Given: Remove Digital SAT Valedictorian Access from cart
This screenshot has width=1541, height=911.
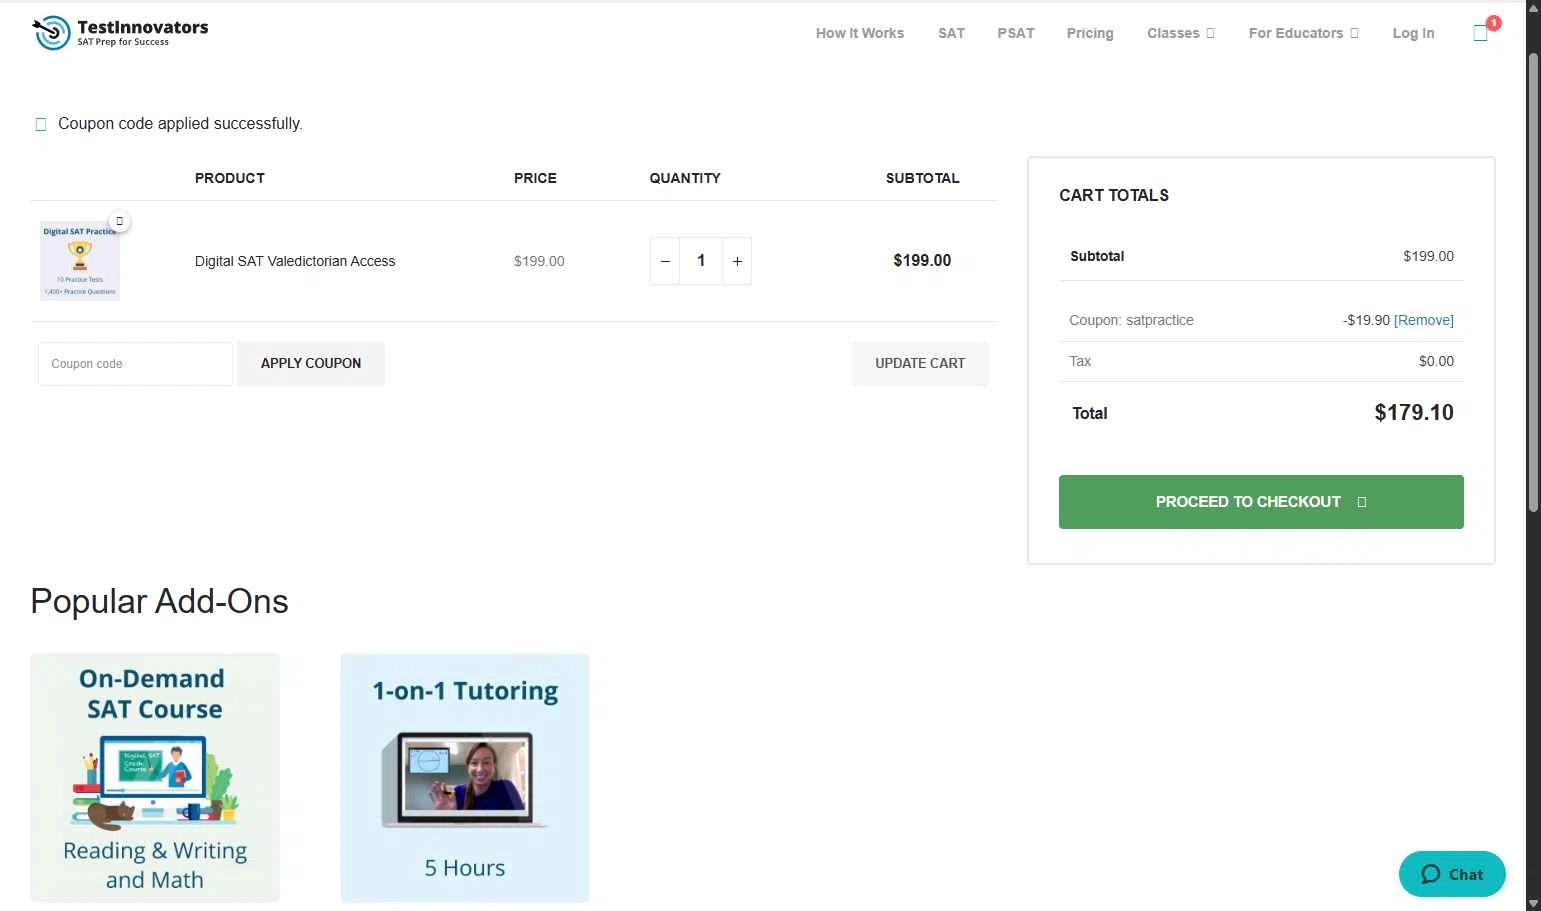Looking at the screenshot, I should click(x=119, y=221).
